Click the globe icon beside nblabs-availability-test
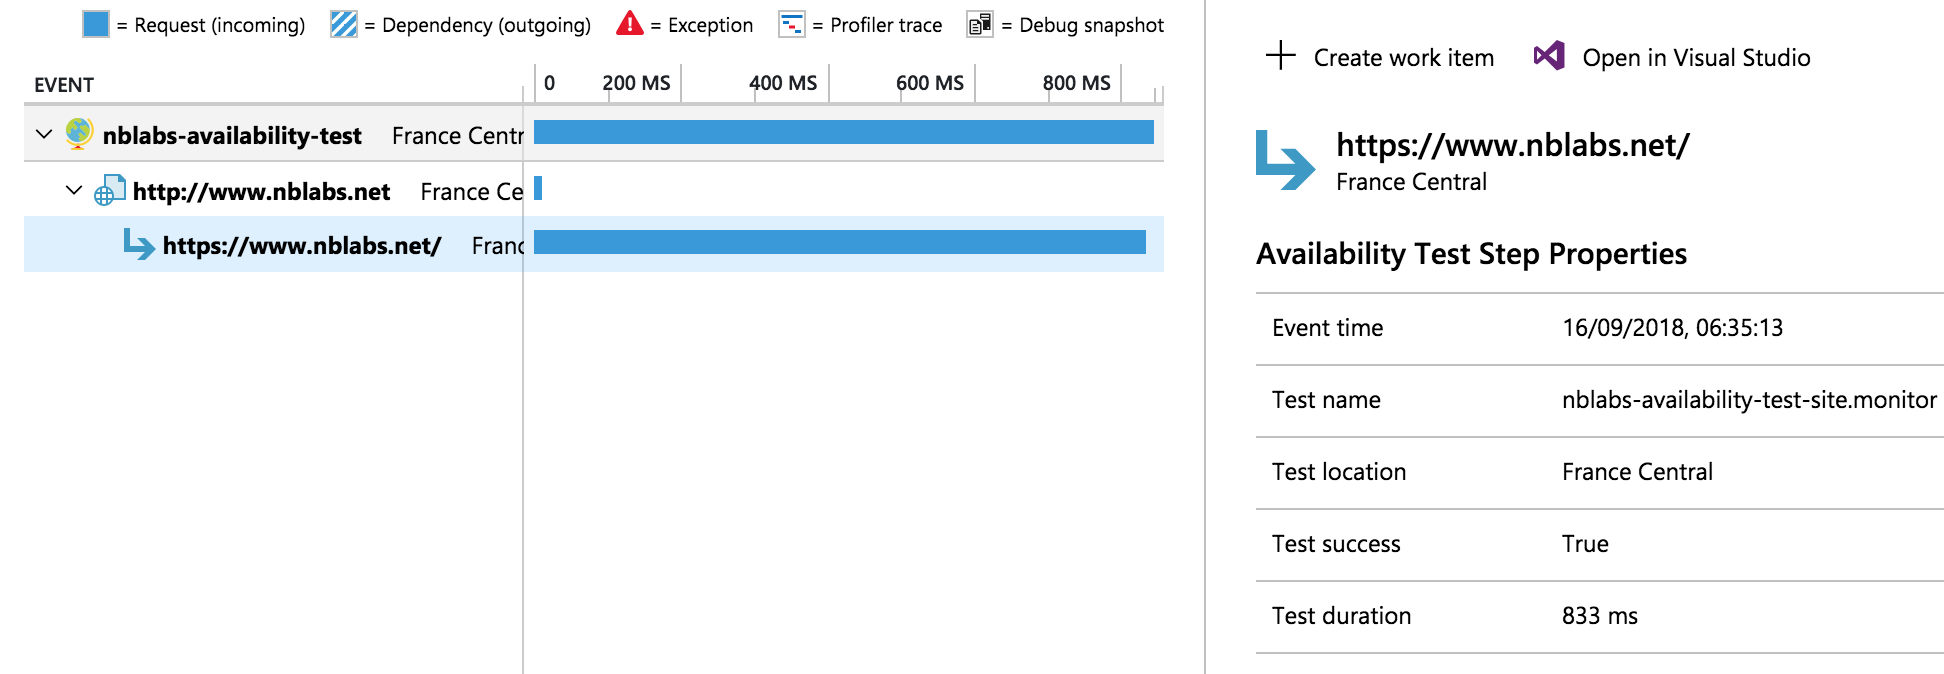 pyautogui.click(x=79, y=134)
